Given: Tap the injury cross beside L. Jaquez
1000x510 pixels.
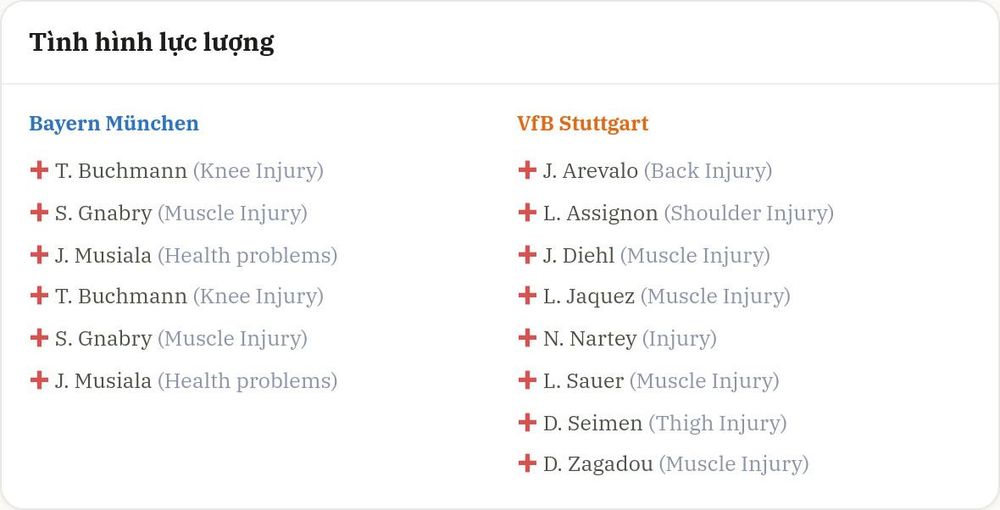Looking at the screenshot, I should 527,296.
